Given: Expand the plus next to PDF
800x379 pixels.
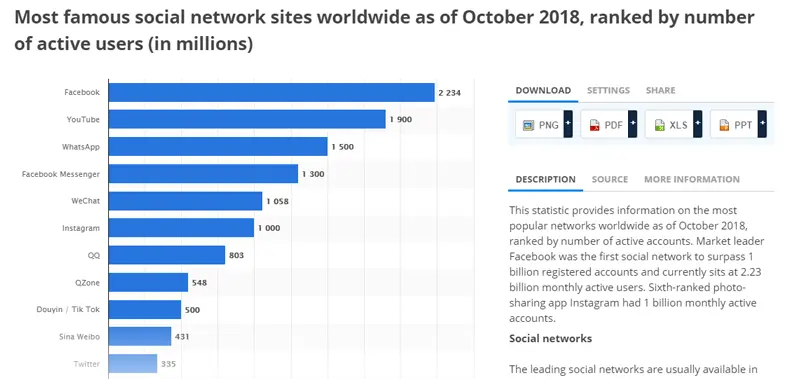Looking at the screenshot, I should (x=633, y=124).
